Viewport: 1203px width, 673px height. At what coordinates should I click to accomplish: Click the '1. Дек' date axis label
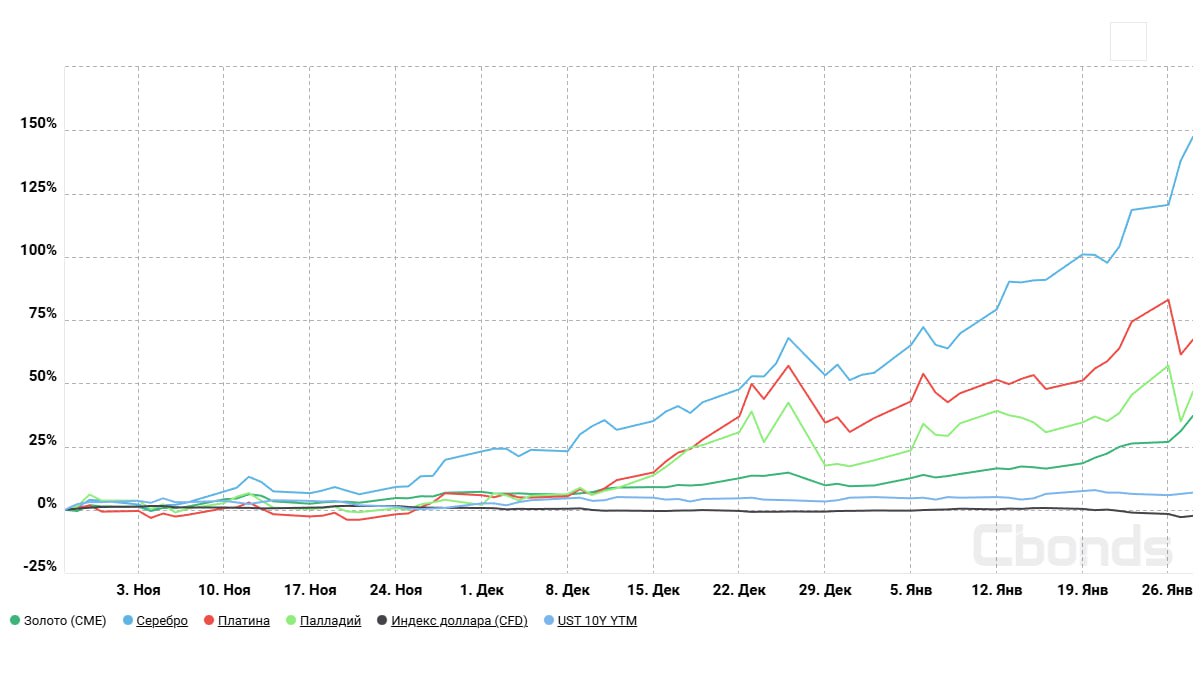(482, 591)
